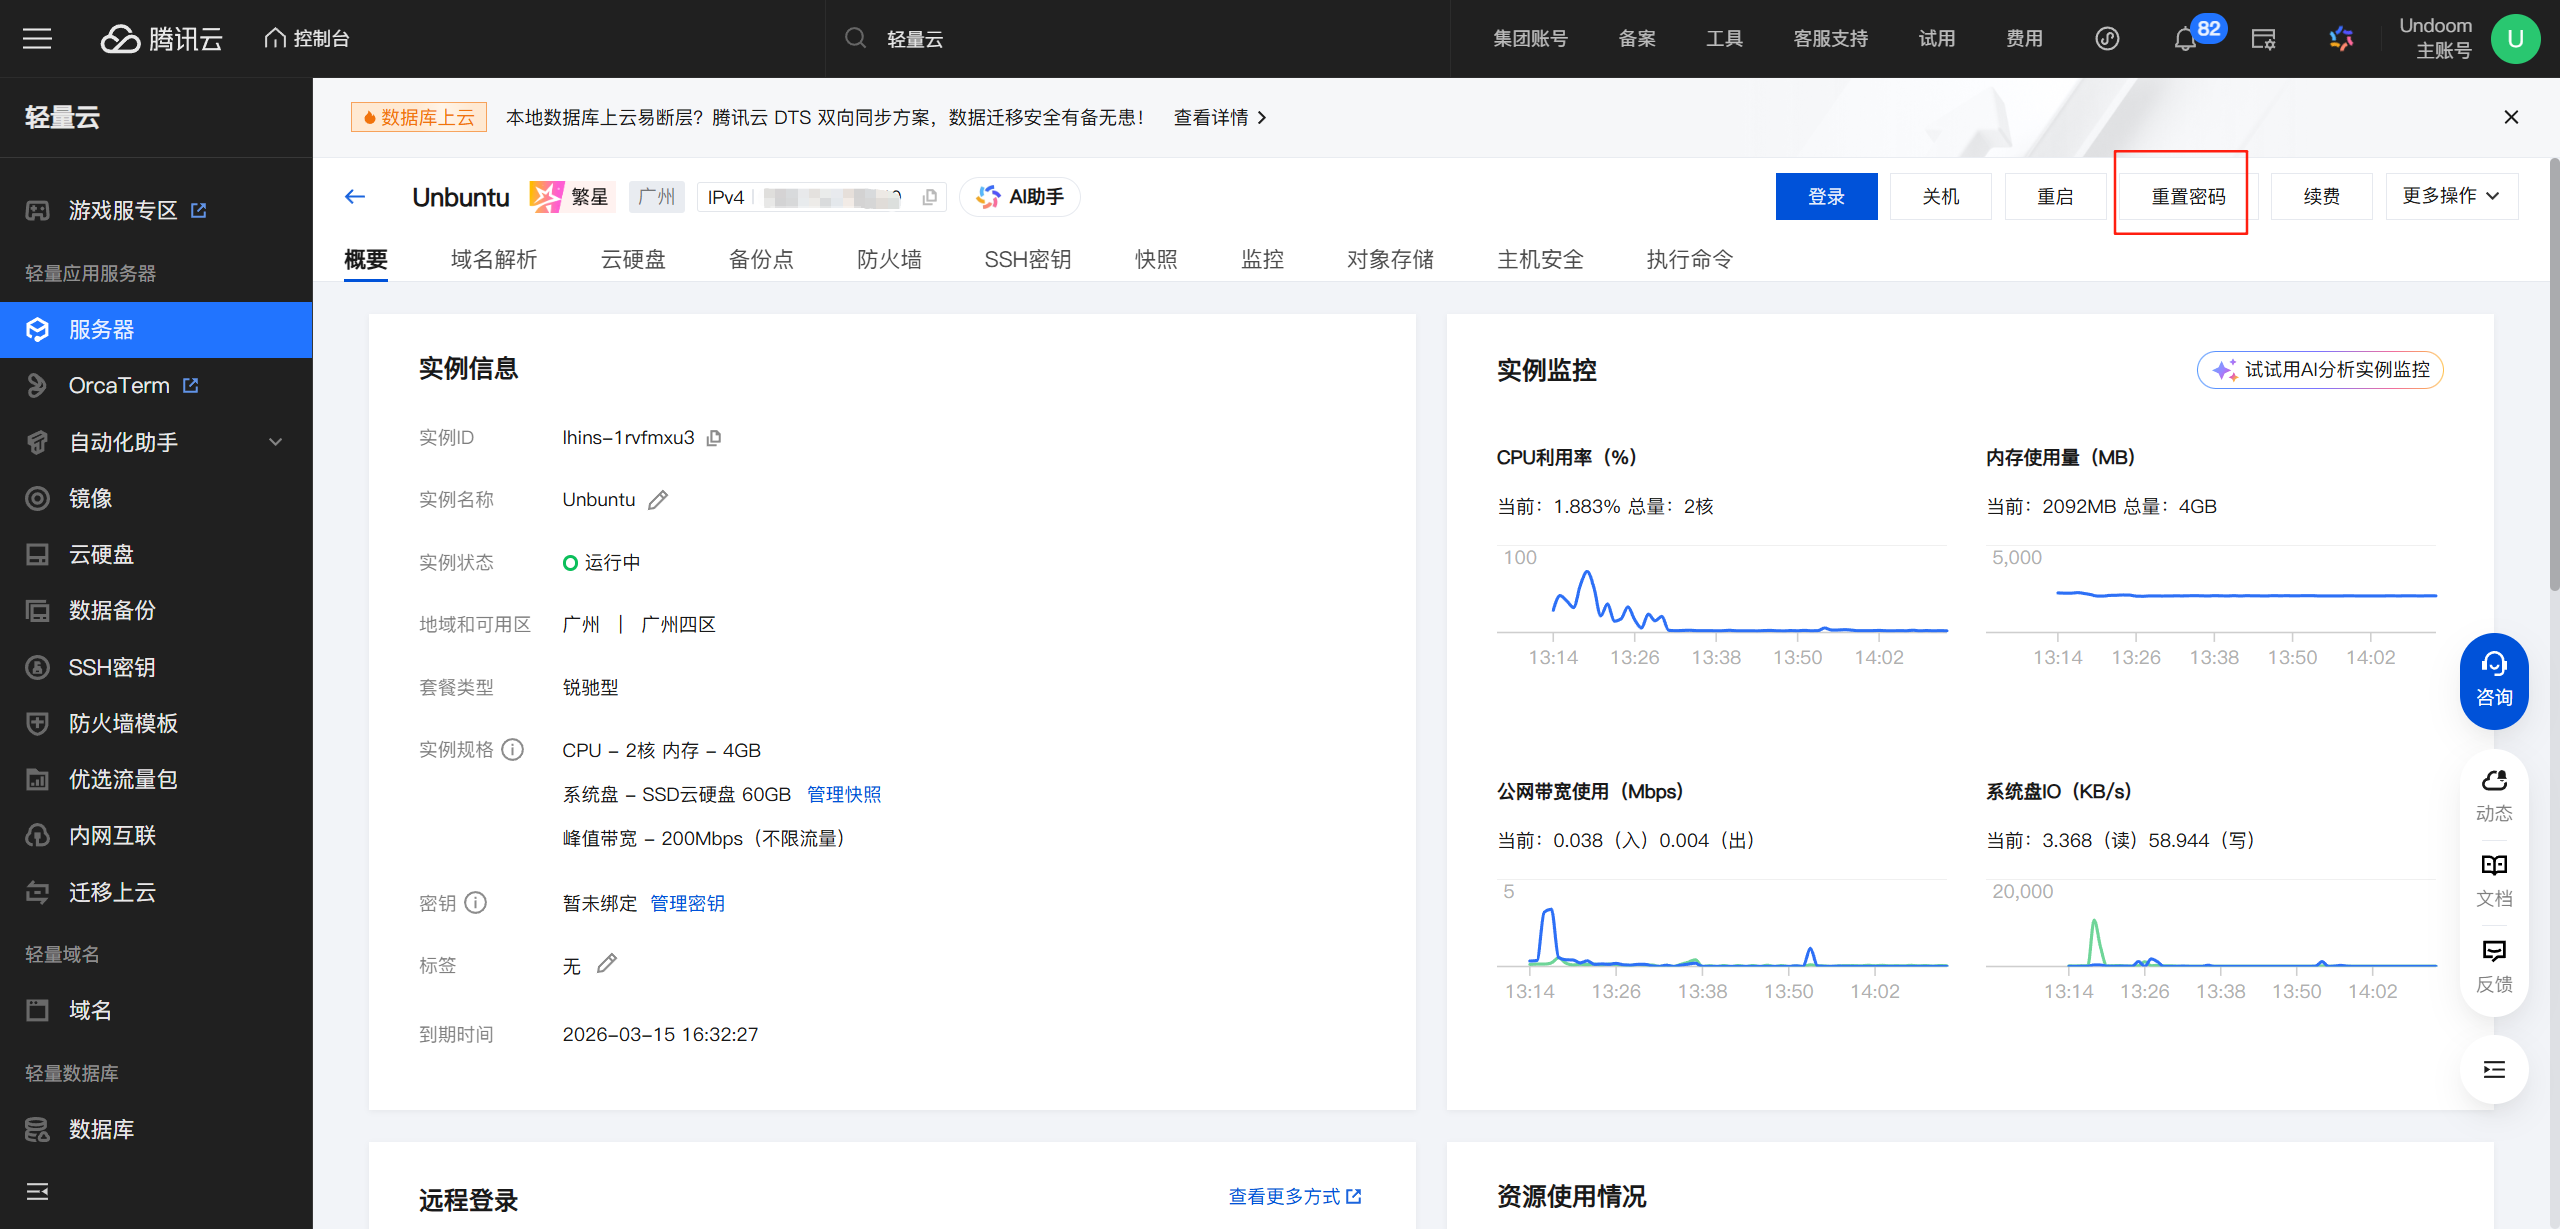This screenshot has height=1229, width=2560.
Task: Click the search box with 轻量云
Action: click(1100, 39)
